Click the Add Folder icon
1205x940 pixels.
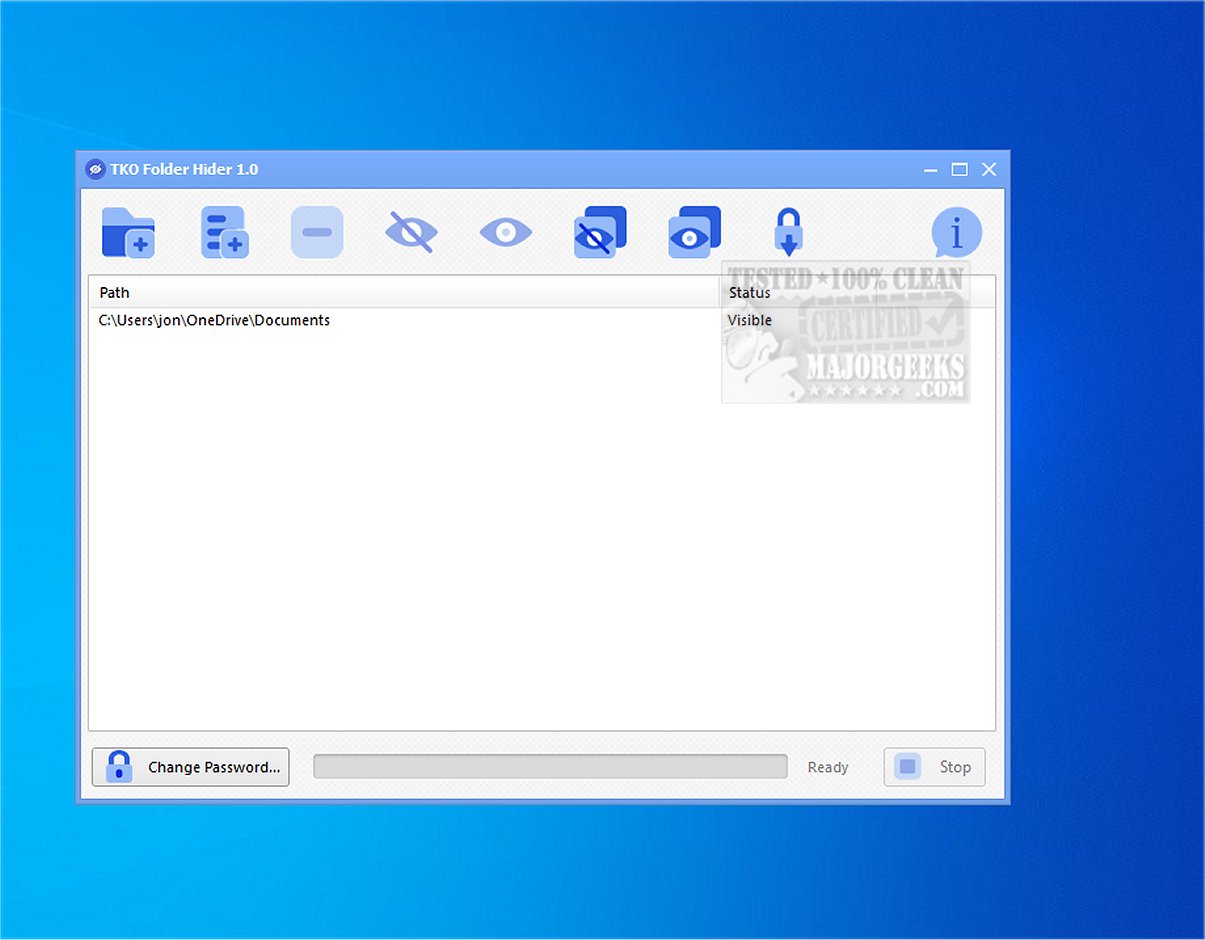point(128,233)
